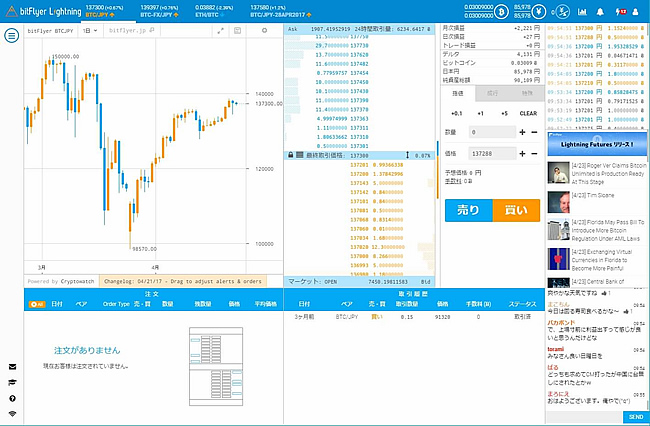
Task: Click the 取引履歴 trade history header
Action: coord(413,294)
